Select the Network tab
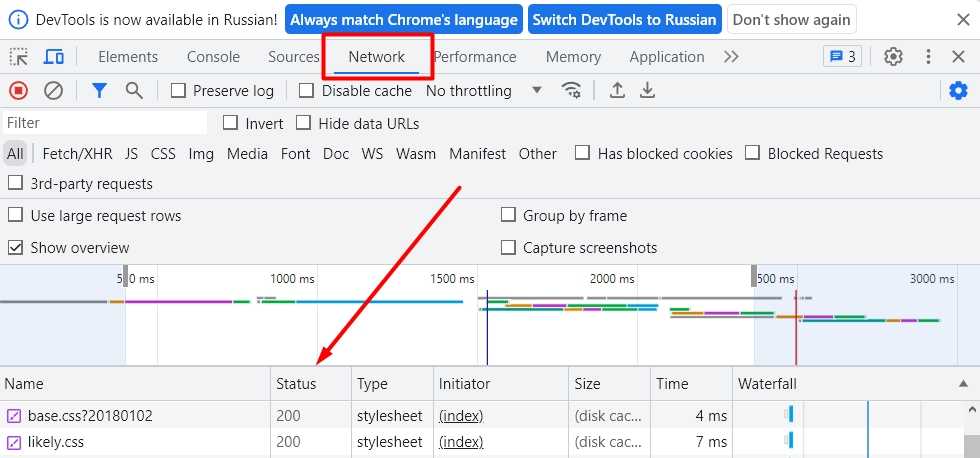The width and height of the screenshot is (980, 458). [377, 57]
